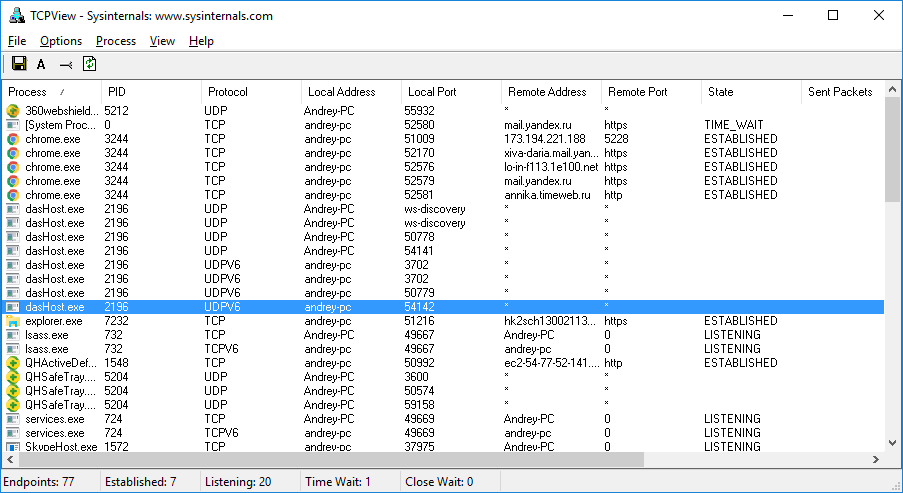Image resolution: width=903 pixels, height=493 pixels.
Task: Open the View menu
Action: [162, 41]
